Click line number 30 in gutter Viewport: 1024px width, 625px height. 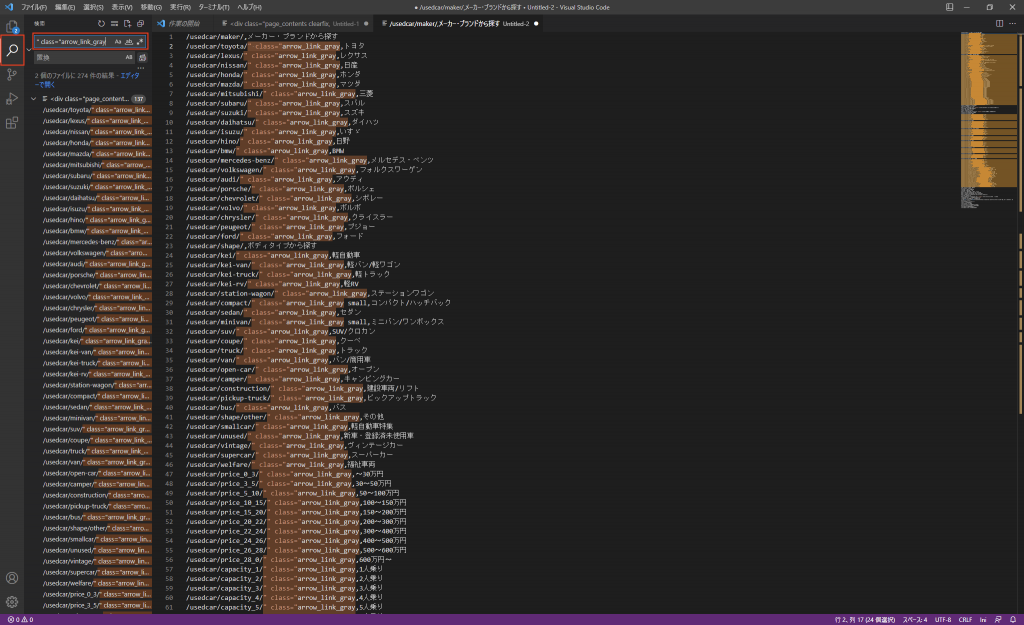pyautogui.click(x=169, y=312)
